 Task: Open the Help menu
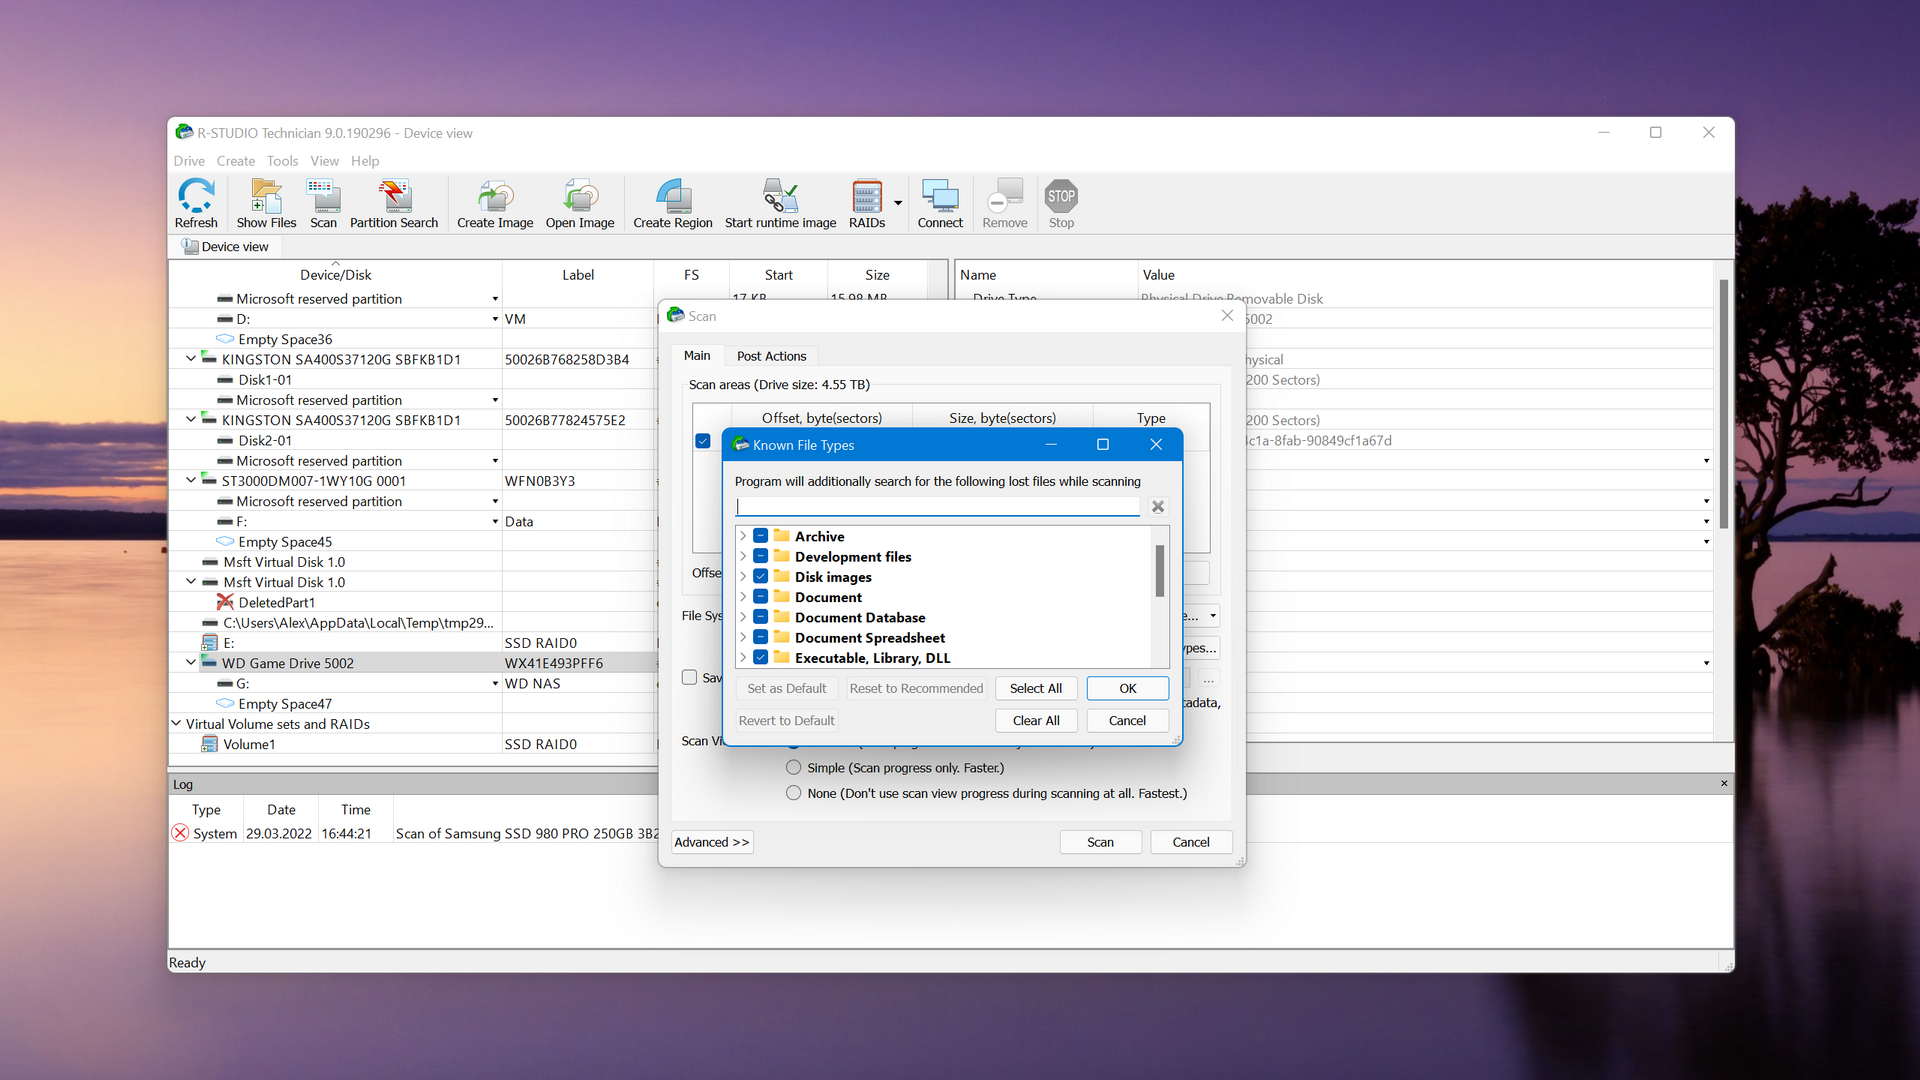(x=365, y=161)
